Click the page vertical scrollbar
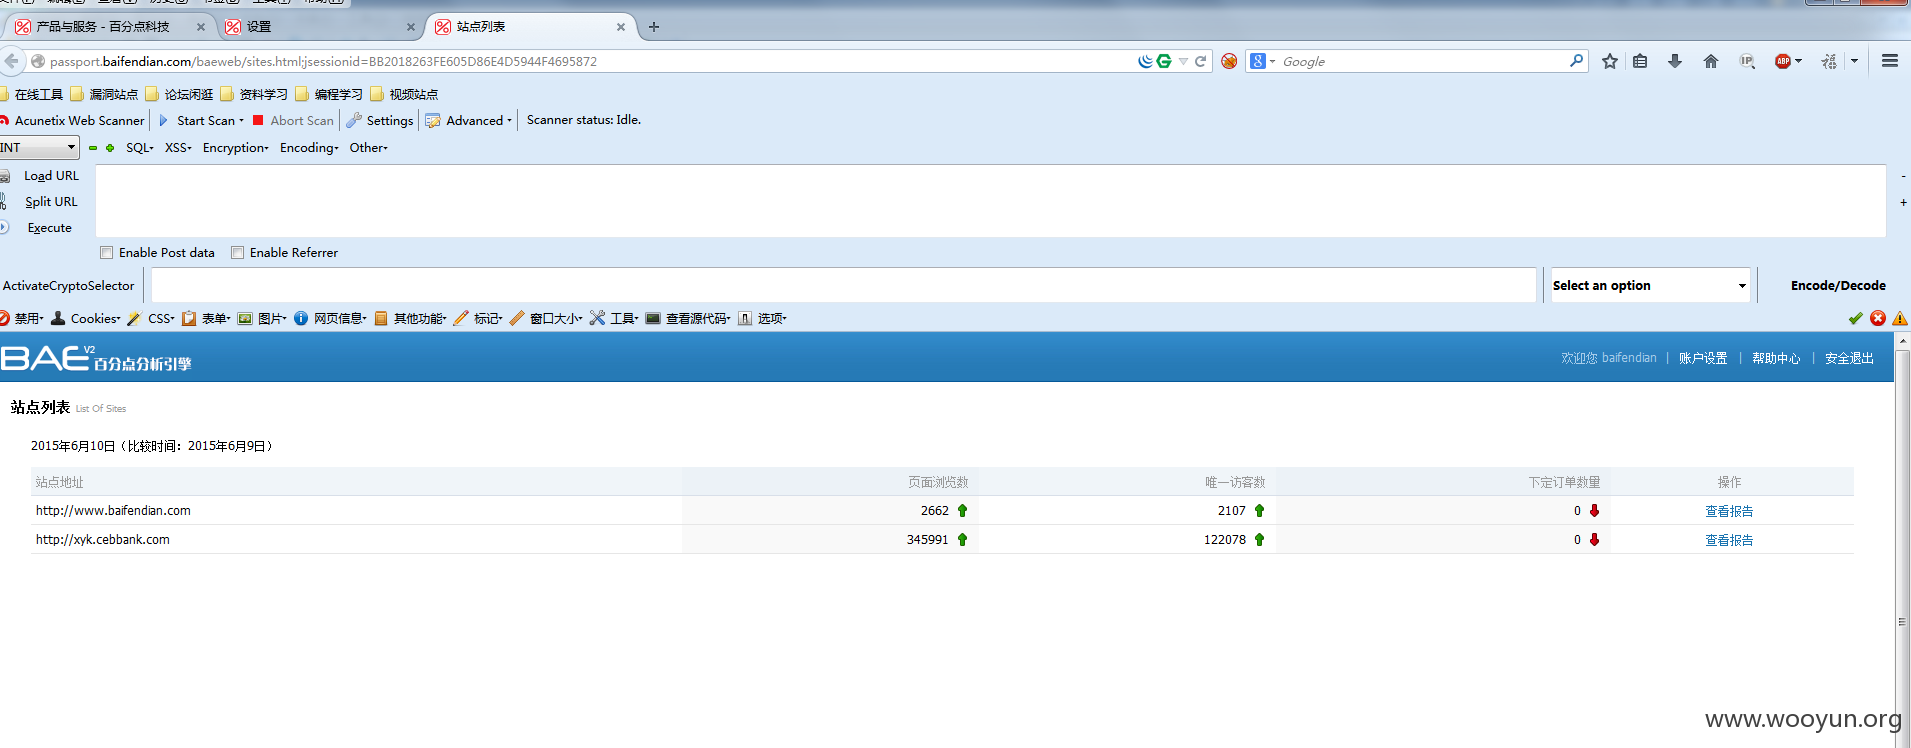1911x748 pixels. coord(1902,540)
